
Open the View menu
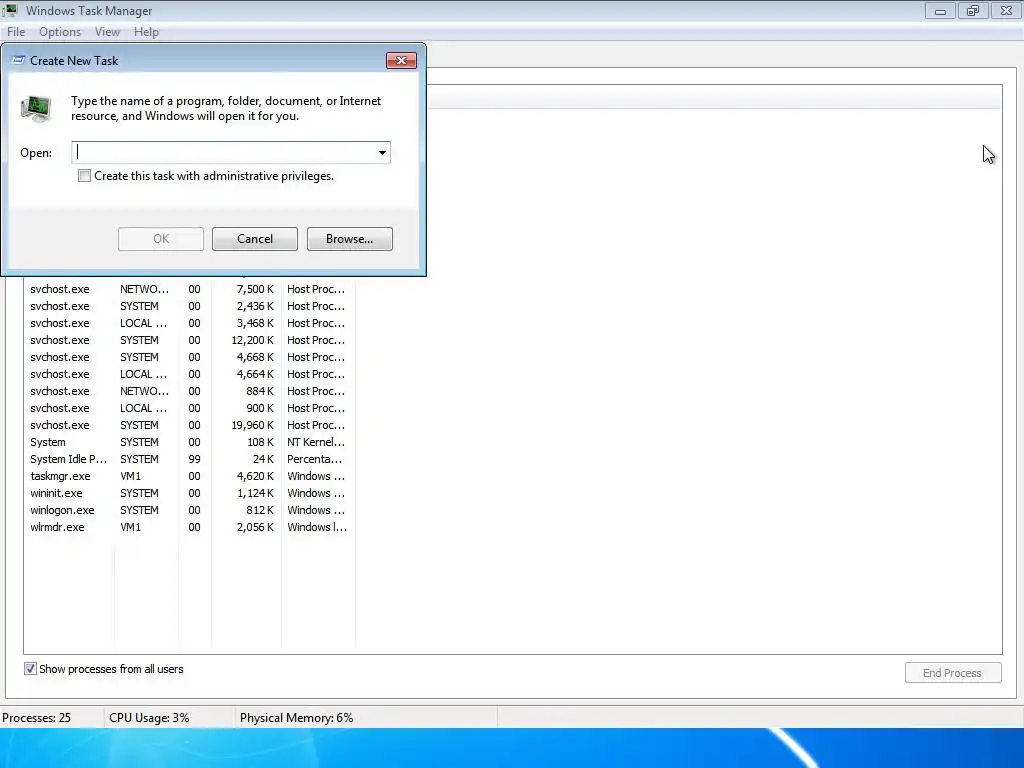click(x=107, y=32)
